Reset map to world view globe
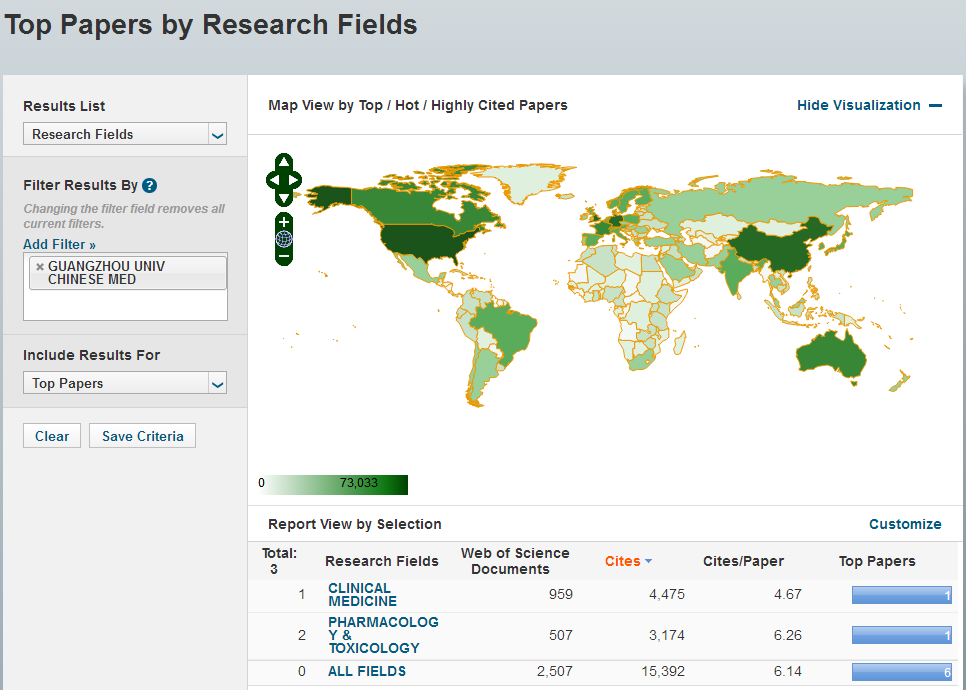Image resolution: width=966 pixels, height=690 pixels. 284,239
